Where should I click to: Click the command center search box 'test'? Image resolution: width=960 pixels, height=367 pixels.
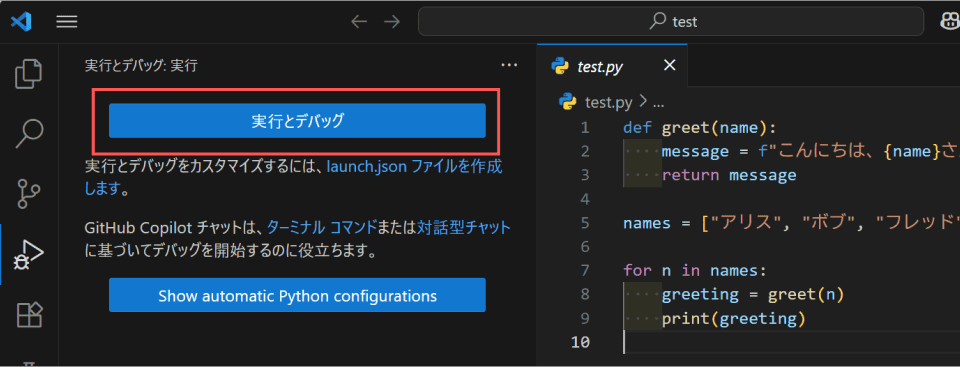[670, 22]
